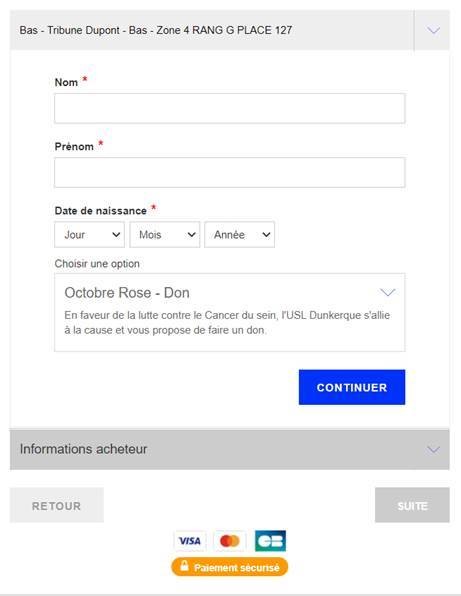Open the Jour dropdown
Screen dimensions: 461x596
click(89, 235)
